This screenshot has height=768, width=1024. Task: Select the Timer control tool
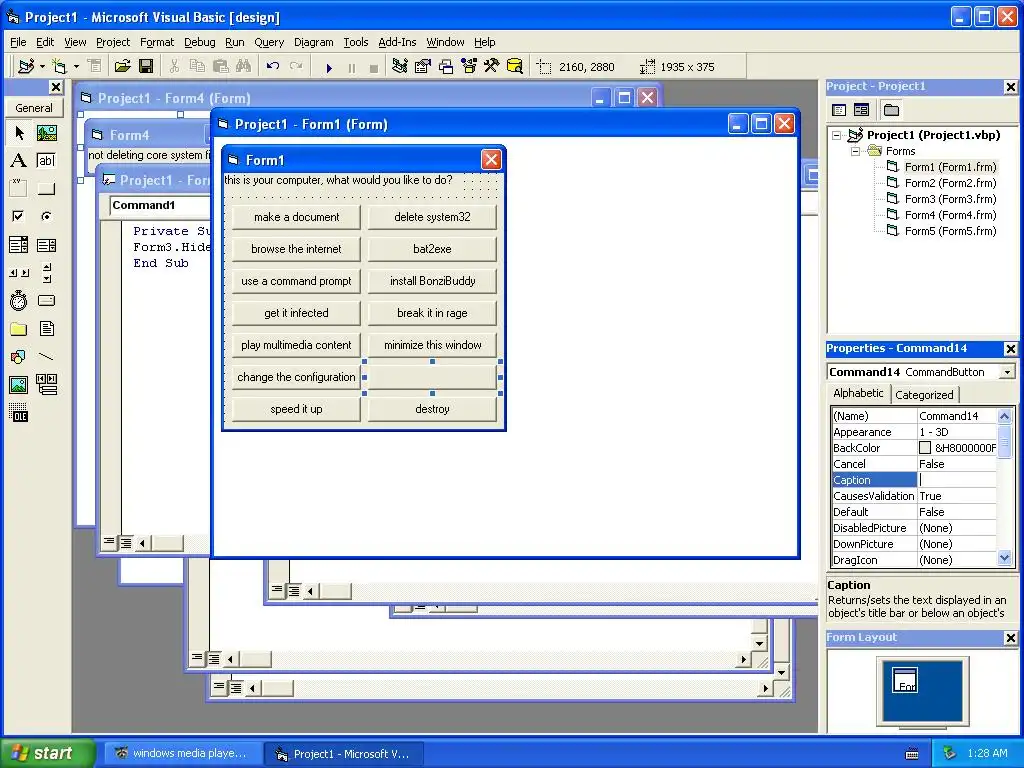[19, 300]
